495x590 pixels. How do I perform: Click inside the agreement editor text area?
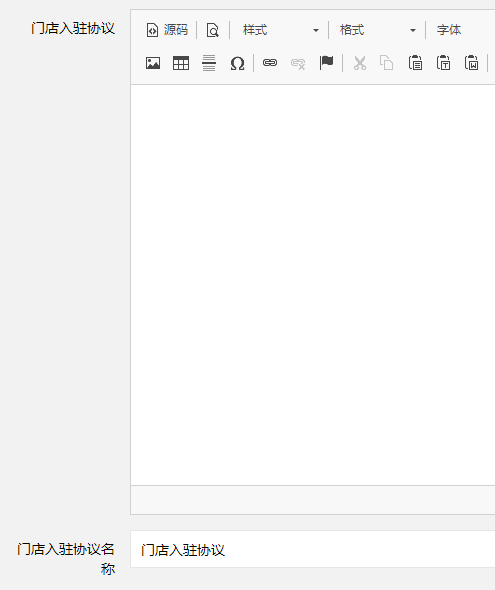pyautogui.click(x=313, y=285)
